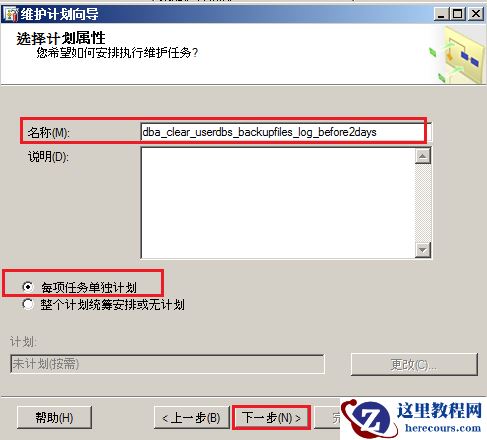The height and width of the screenshot is (440, 487).
Task: Click the wizard banner graphic at top right
Action: point(457,53)
